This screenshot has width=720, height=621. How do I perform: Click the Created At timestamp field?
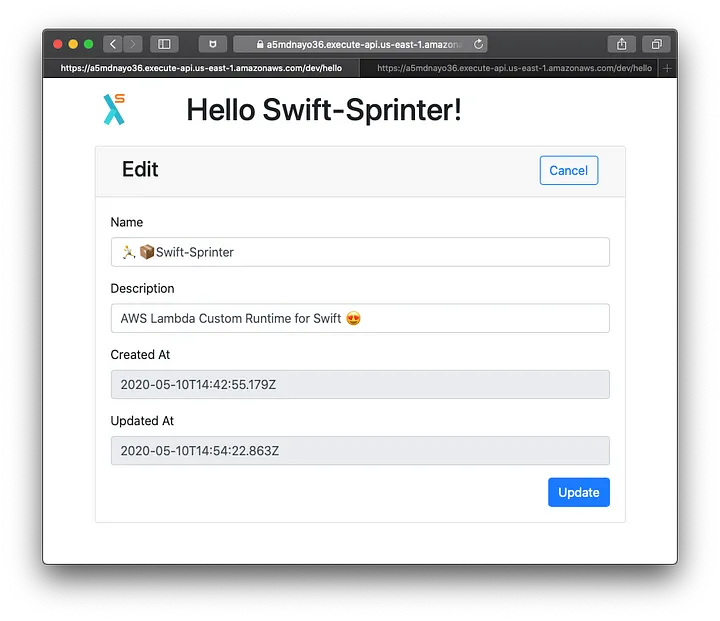pyautogui.click(x=360, y=384)
